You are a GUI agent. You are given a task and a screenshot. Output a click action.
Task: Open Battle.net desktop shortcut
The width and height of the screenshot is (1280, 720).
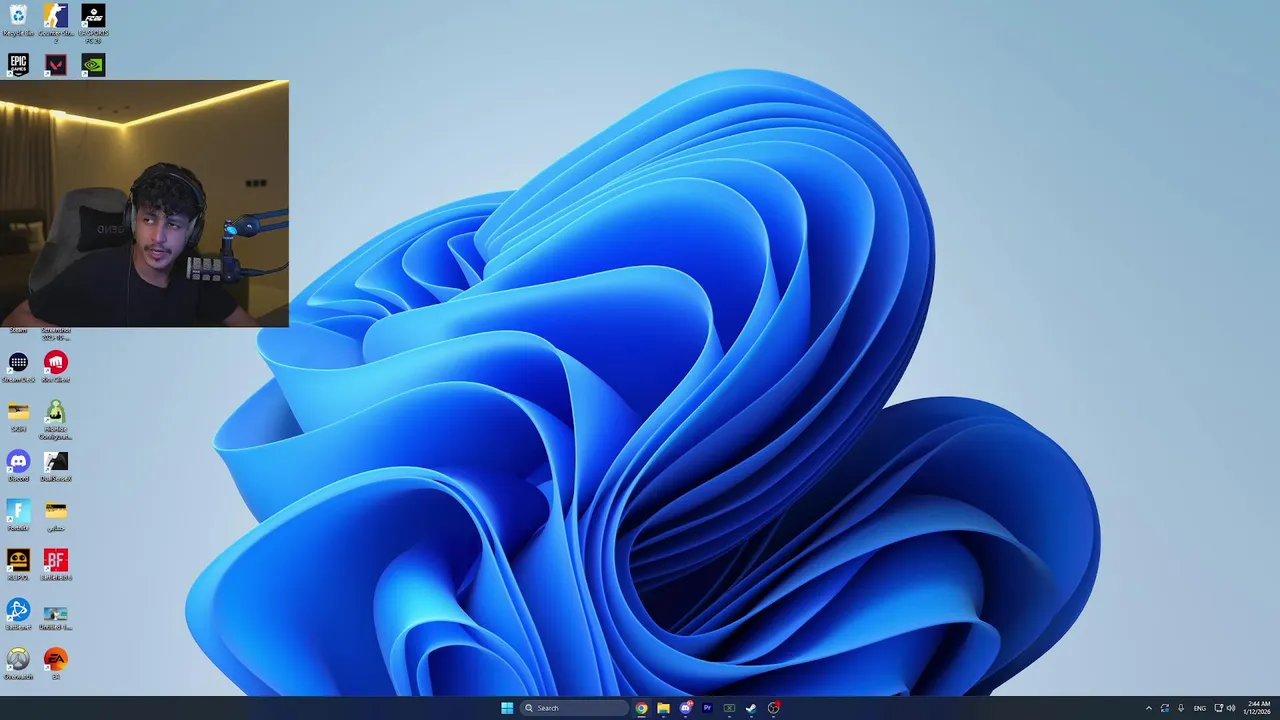(18, 614)
